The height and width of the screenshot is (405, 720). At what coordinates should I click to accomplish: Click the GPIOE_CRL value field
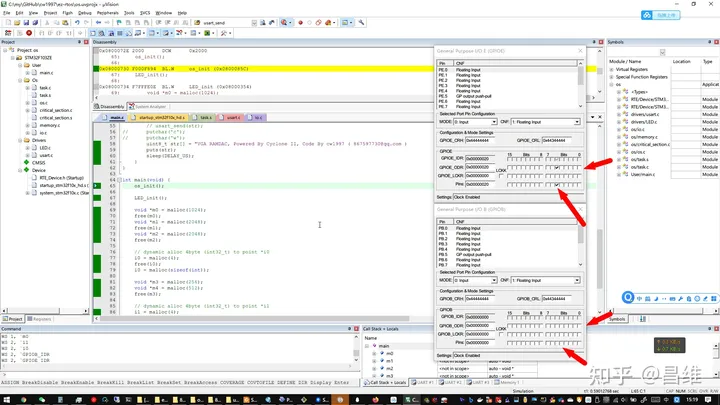coord(557,141)
